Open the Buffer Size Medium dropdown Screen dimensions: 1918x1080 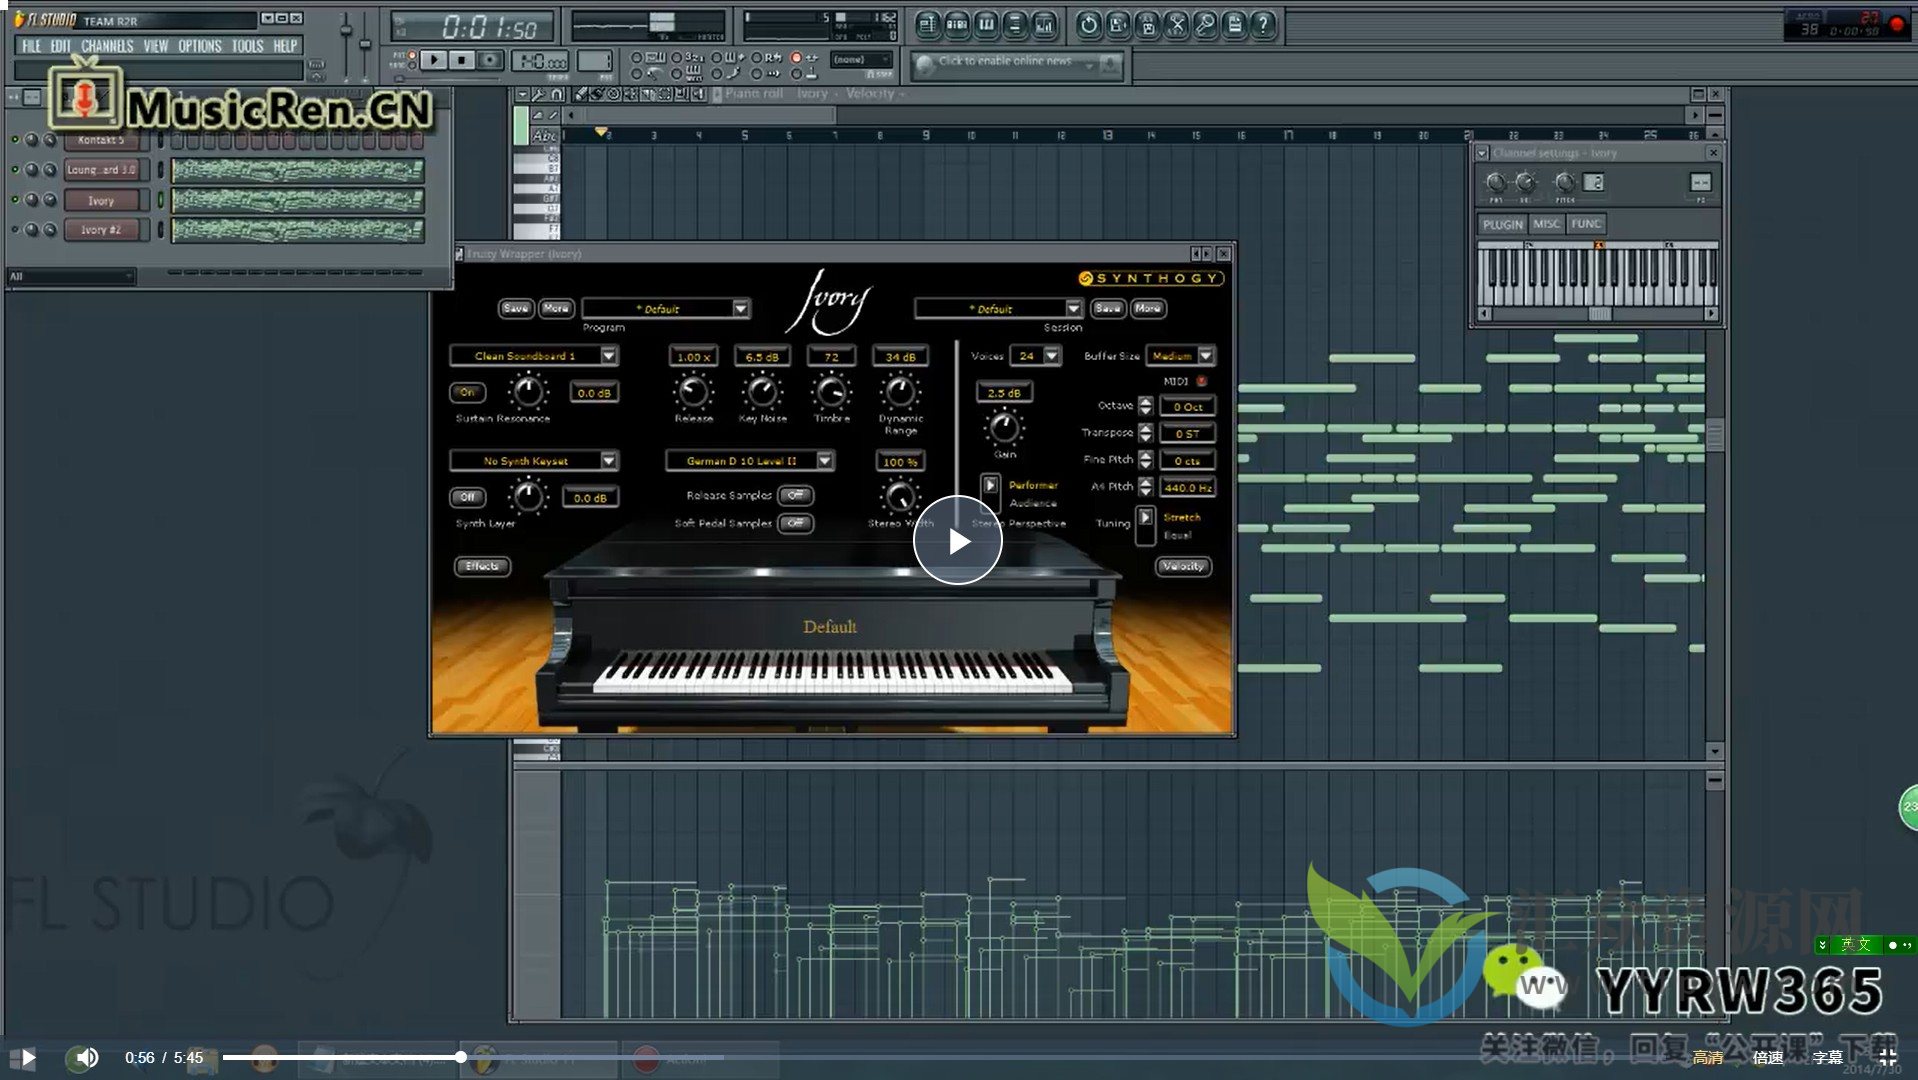[1205, 356]
